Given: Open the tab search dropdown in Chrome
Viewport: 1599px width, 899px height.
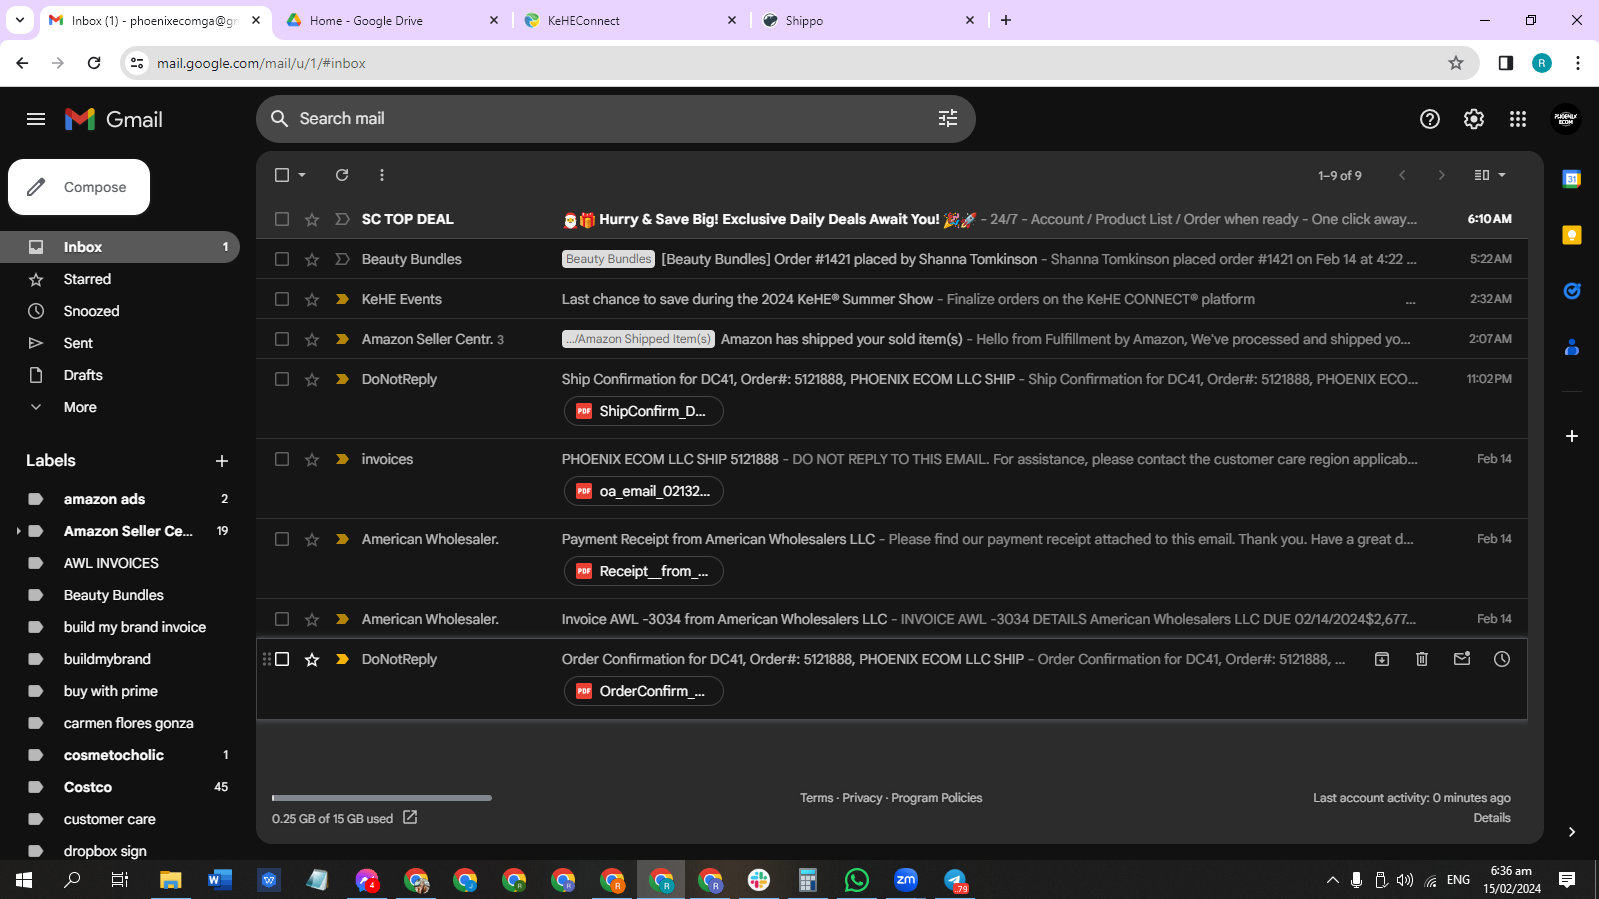Looking at the screenshot, I should coord(19,20).
